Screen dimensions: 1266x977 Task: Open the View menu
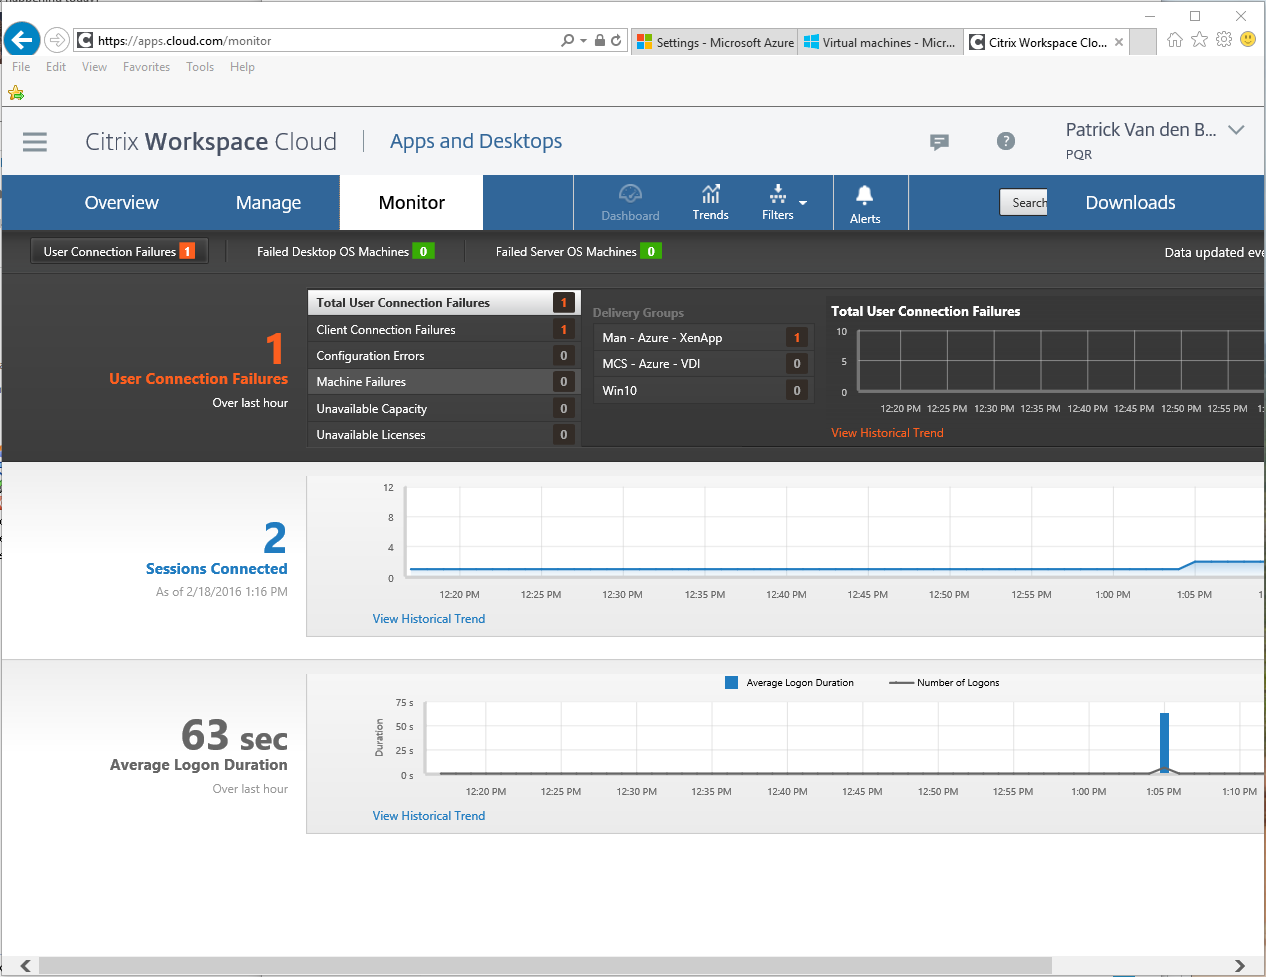(94, 67)
